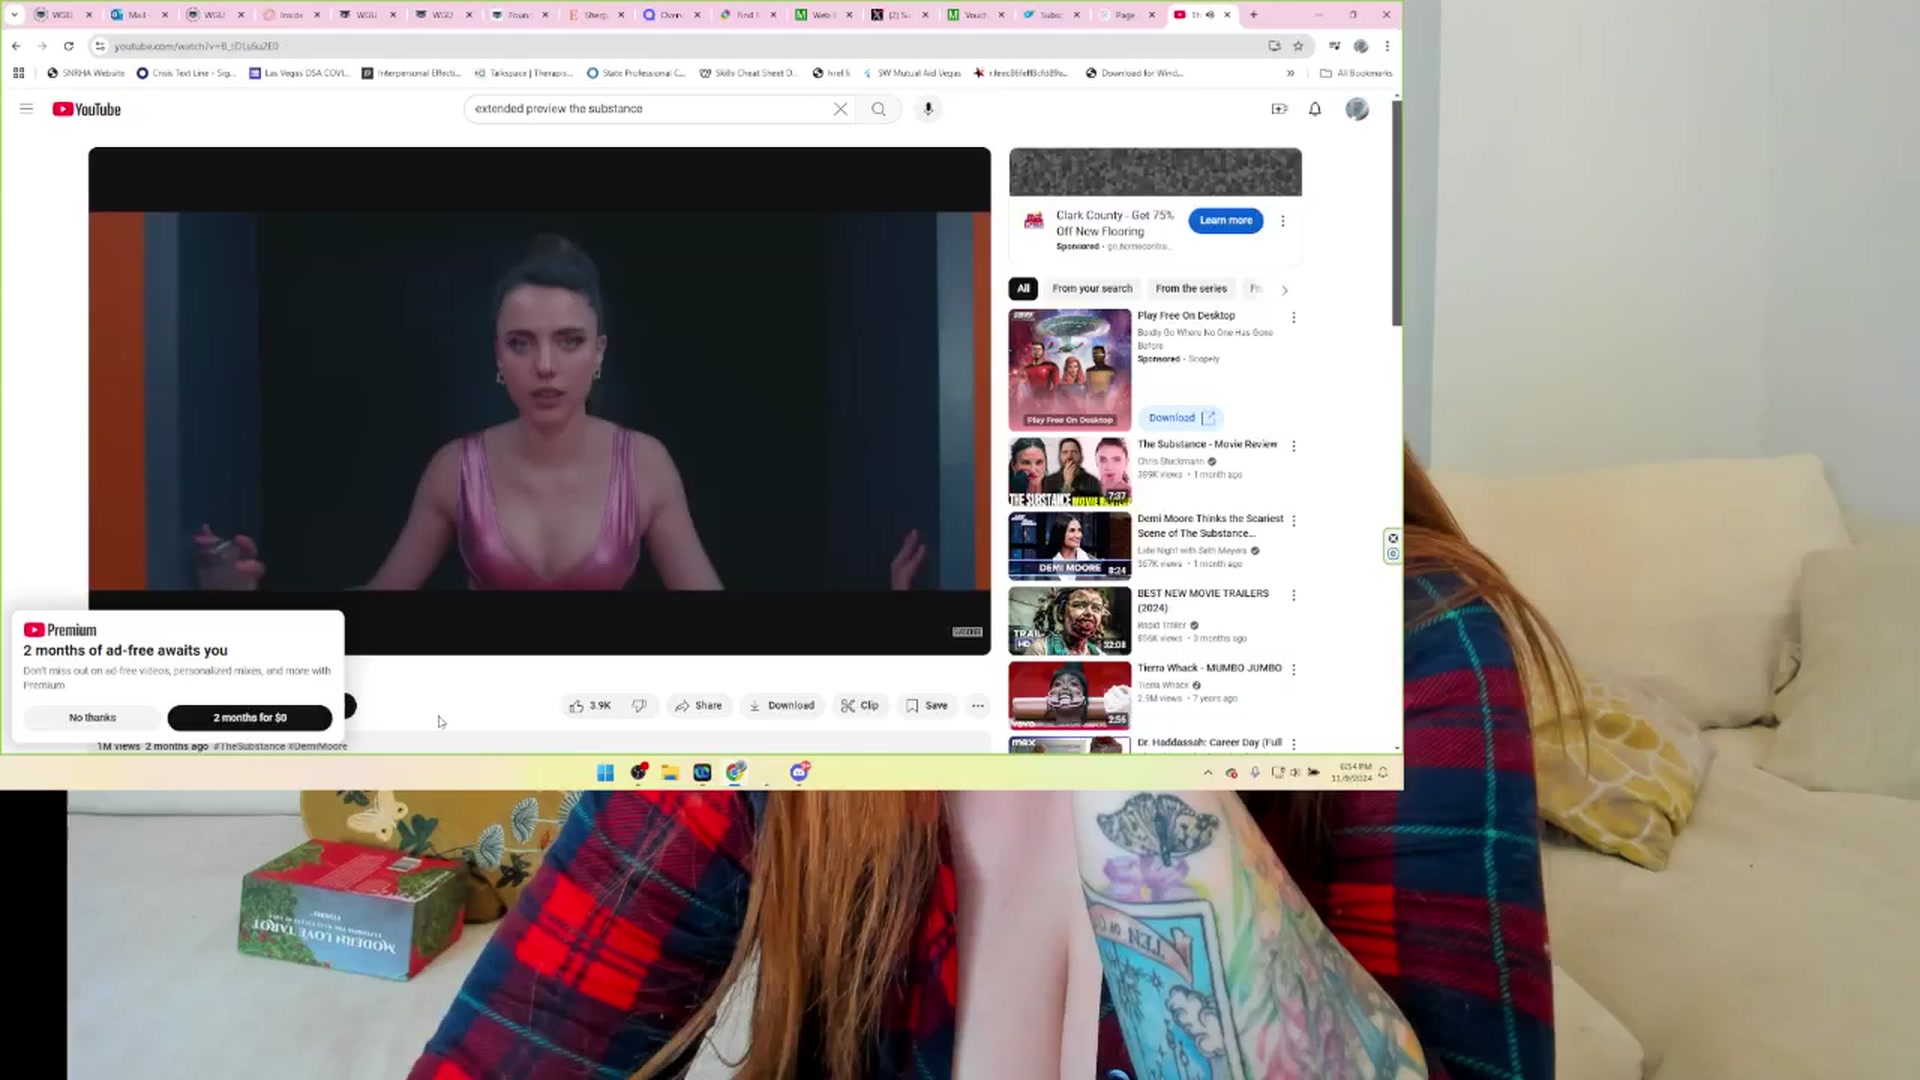Image resolution: width=1920 pixels, height=1080 pixels.
Task: Go to the YouTube home logo
Action: (x=87, y=109)
